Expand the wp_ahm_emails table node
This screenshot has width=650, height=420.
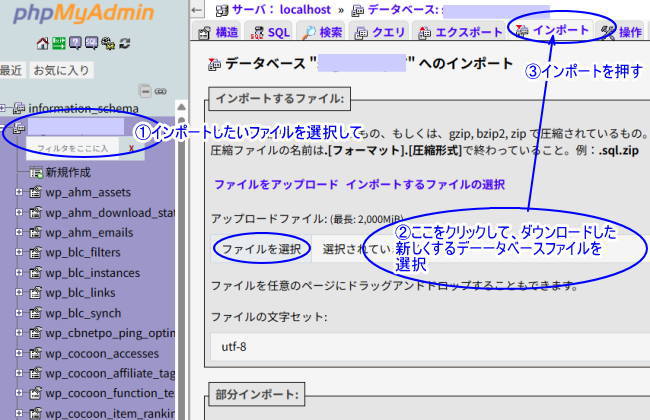[x=19, y=232]
